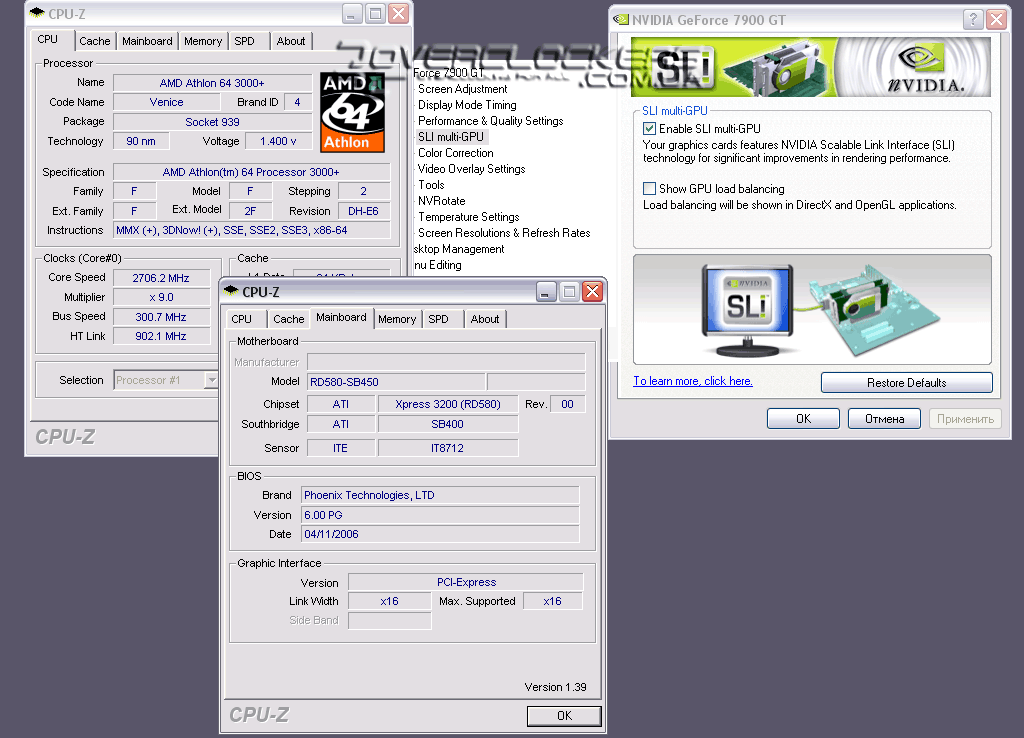The image size is (1024, 738).
Task: Open Memory tab in front CPU-Z window
Action: 397,319
